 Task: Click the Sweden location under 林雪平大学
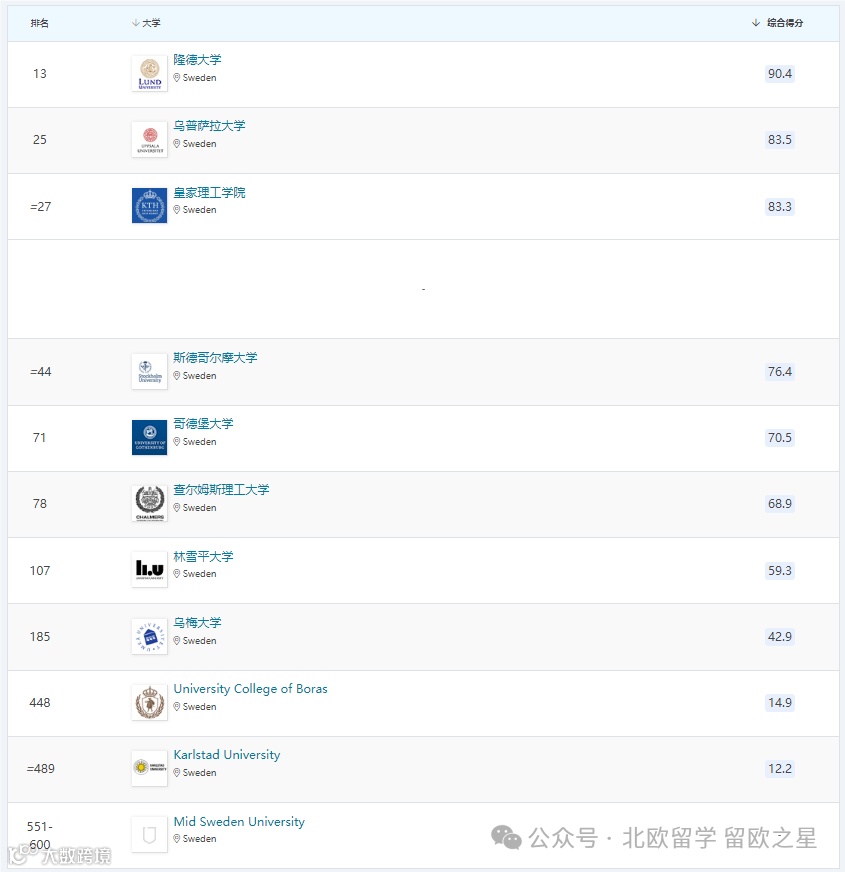(x=199, y=573)
